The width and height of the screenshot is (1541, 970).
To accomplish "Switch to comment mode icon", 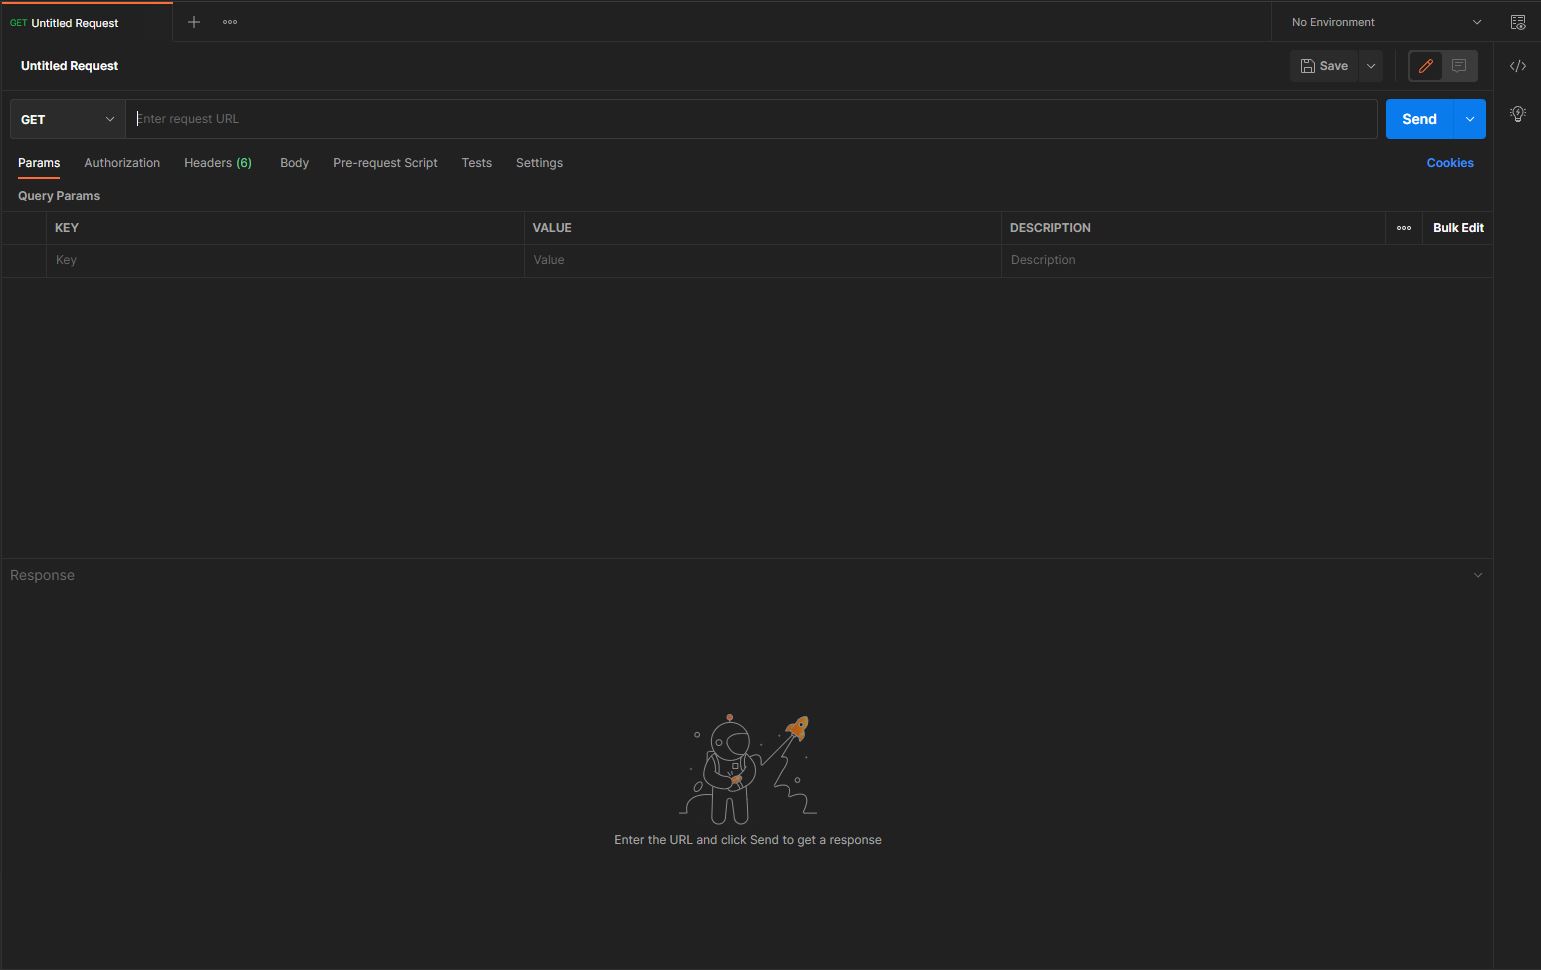I will click(1460, 66).
